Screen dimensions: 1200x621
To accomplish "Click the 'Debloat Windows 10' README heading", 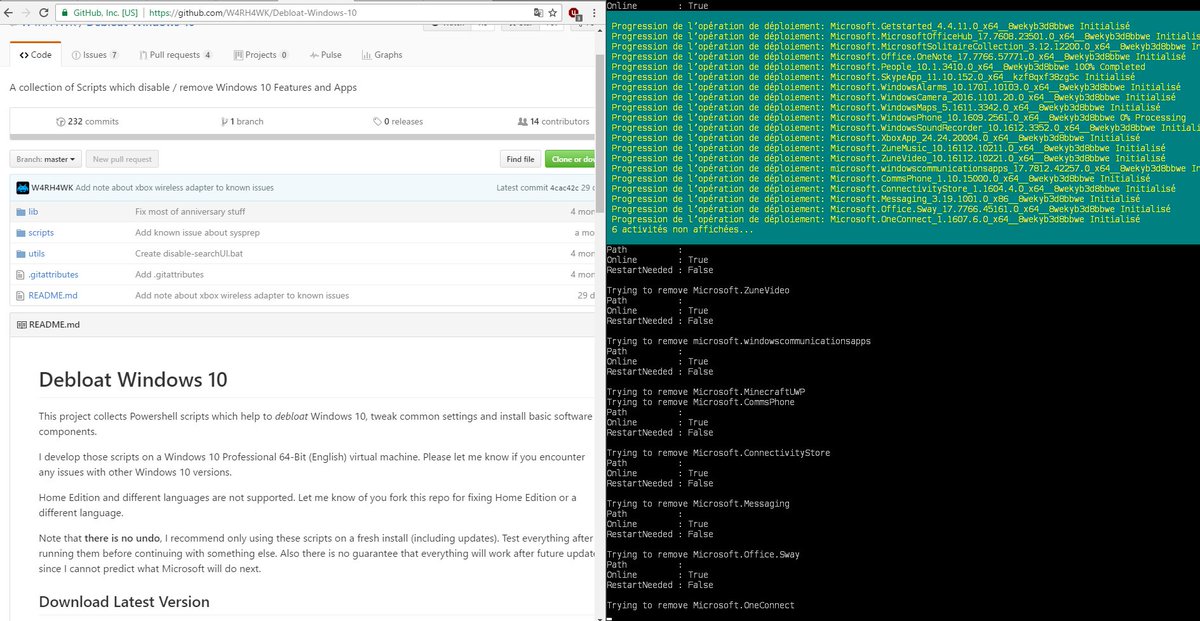I will (133, 380).
